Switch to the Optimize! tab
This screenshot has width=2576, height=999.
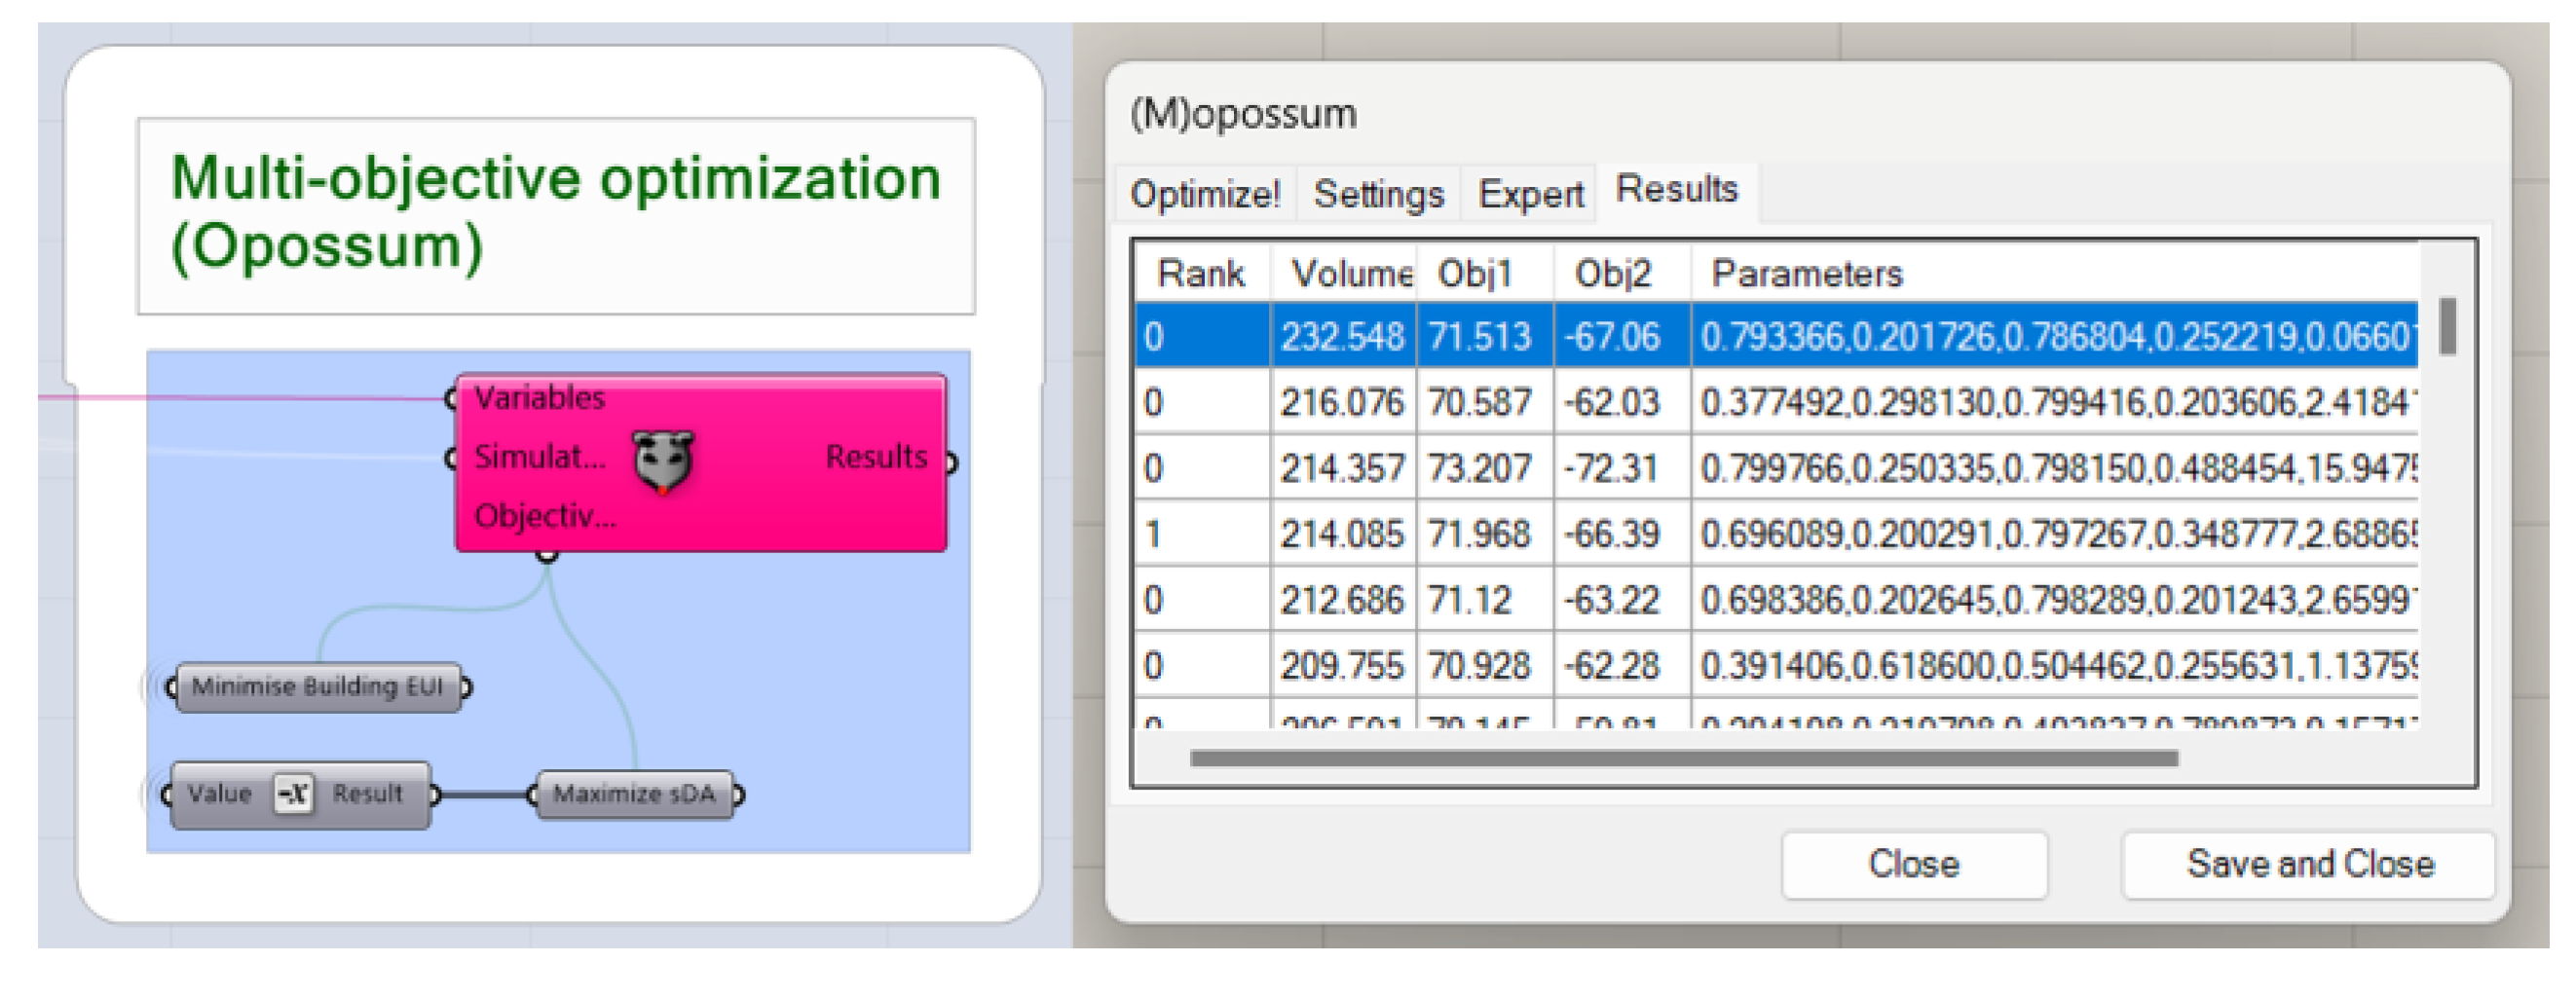click(x=1204, y=193)
